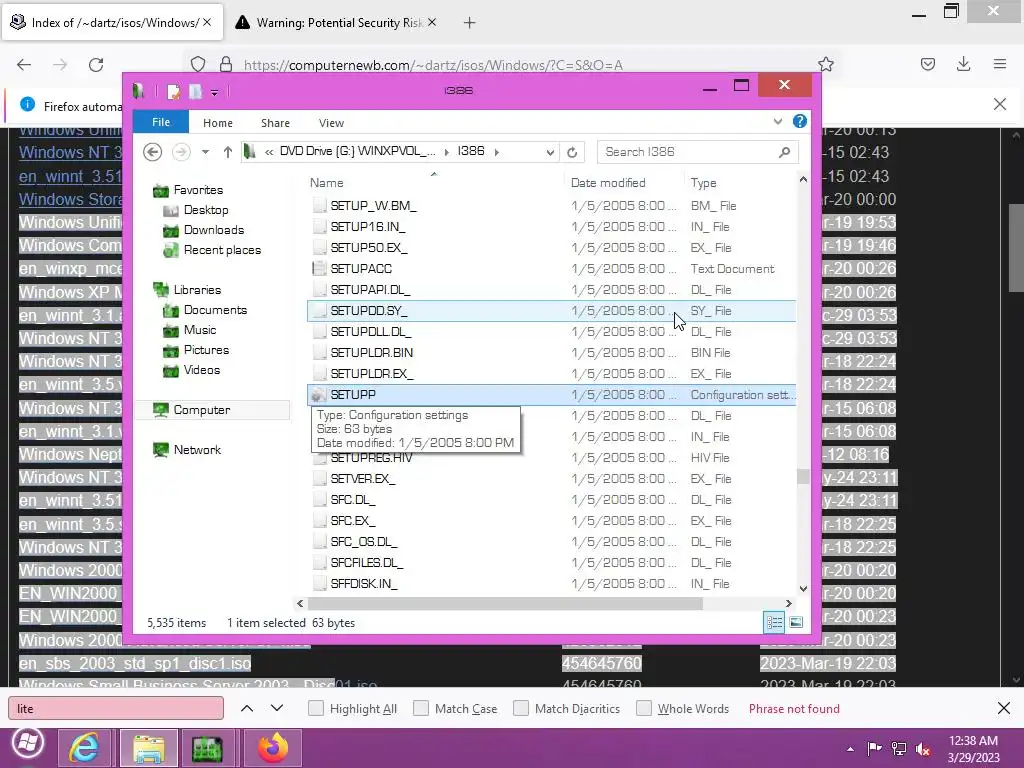The width and height of the screenshot is (1024, 768).
Task: Go back in Explorer navigation
Action: pos(152,152)
